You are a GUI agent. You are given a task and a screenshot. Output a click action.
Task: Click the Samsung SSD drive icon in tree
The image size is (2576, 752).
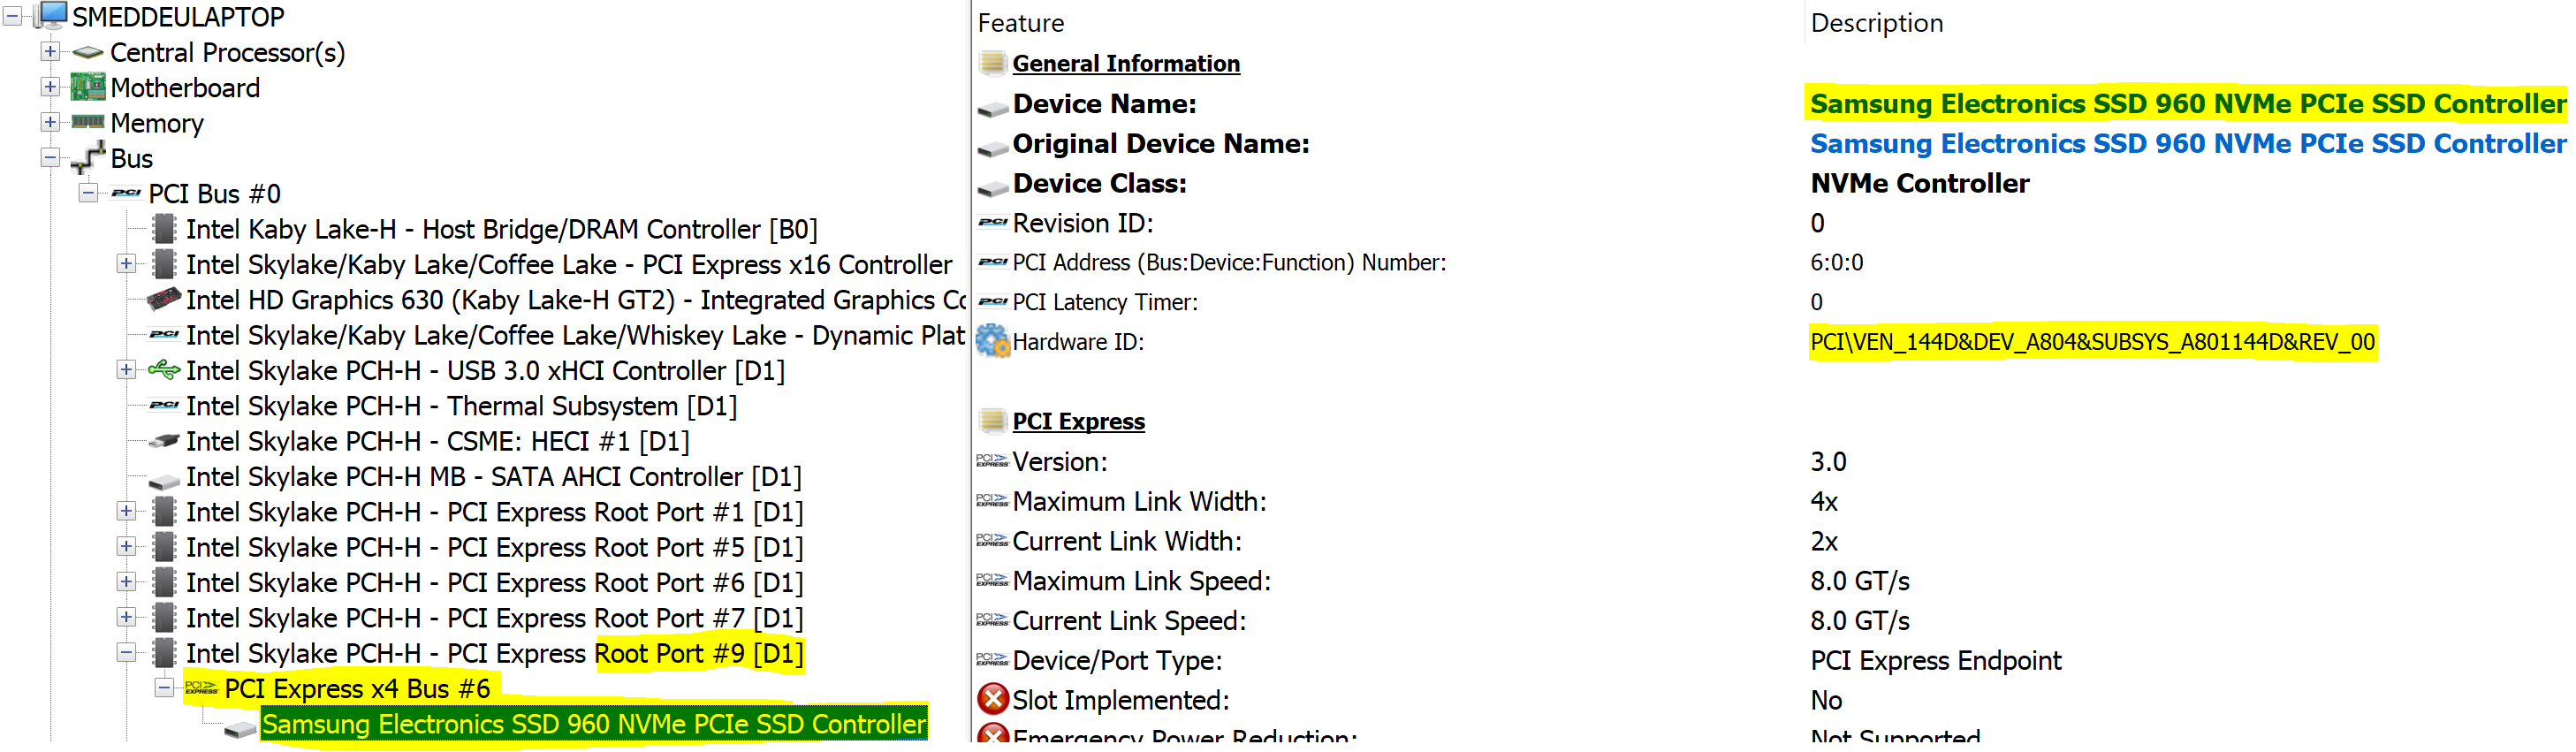[240, 728]
